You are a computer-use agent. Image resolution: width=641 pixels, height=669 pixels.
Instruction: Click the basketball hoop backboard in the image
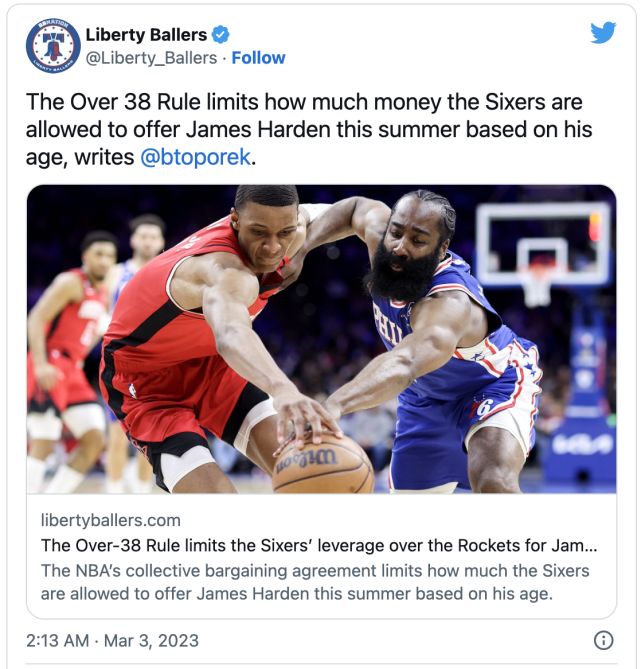(x=543, y=245)
